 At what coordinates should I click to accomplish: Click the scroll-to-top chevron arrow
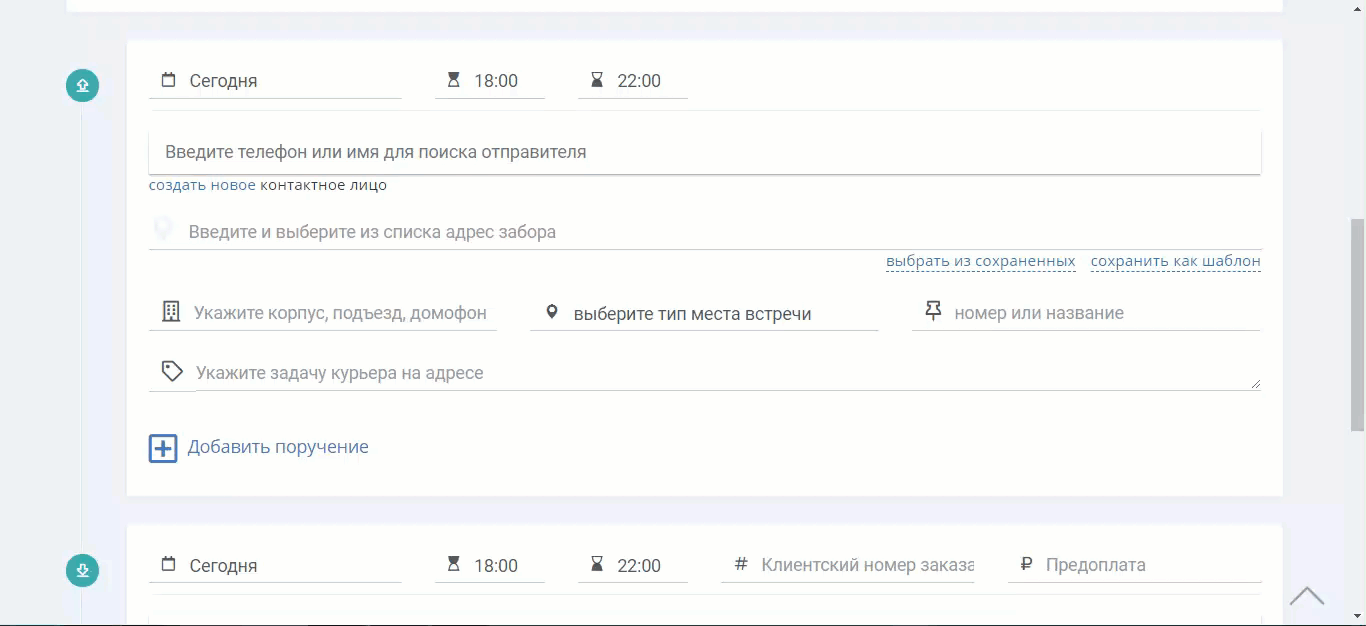(1307, 596)
